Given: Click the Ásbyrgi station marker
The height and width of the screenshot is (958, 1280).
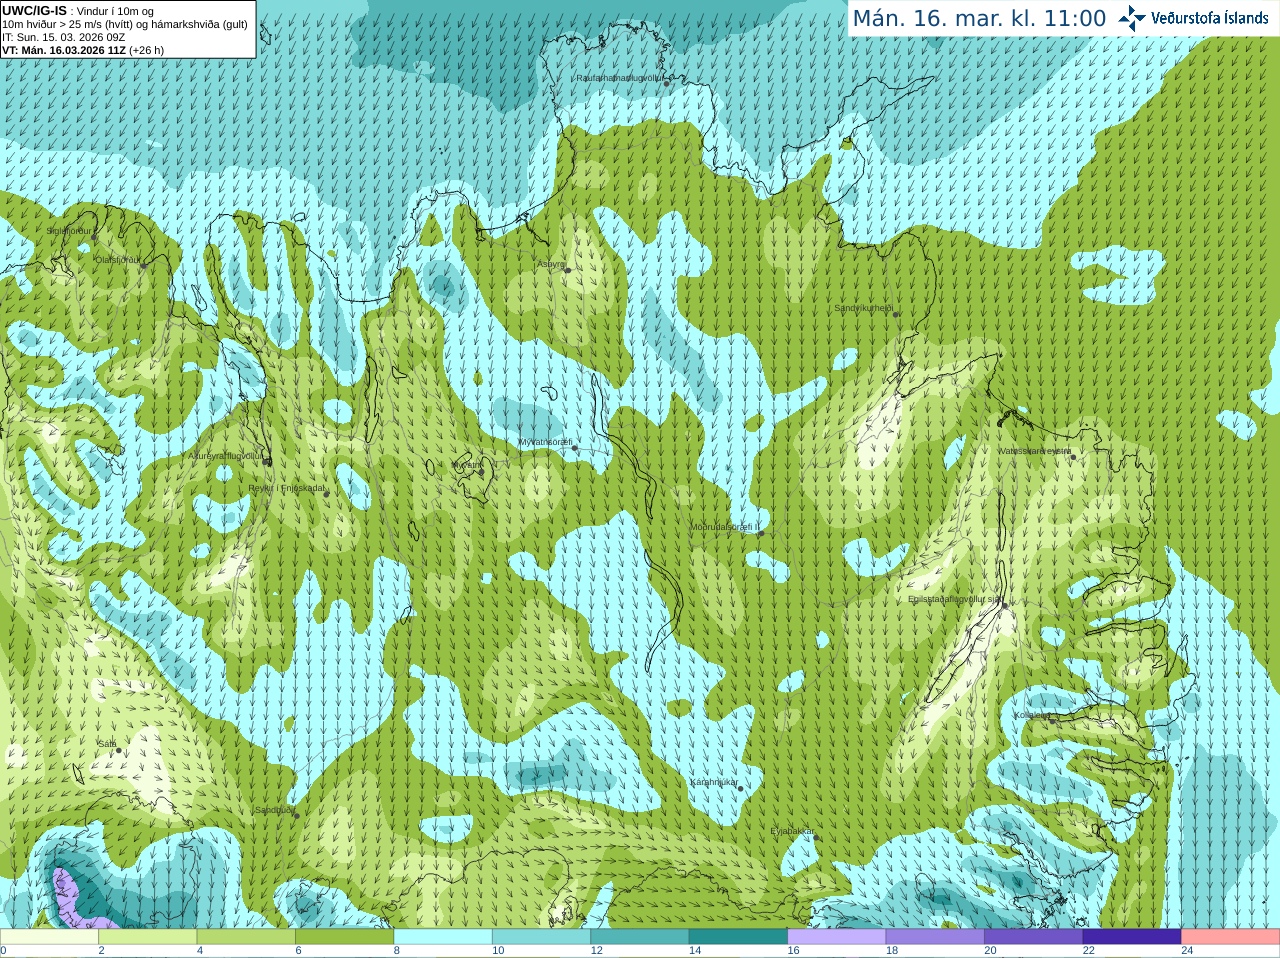Looking at the screenshot, I should point(567,270).
